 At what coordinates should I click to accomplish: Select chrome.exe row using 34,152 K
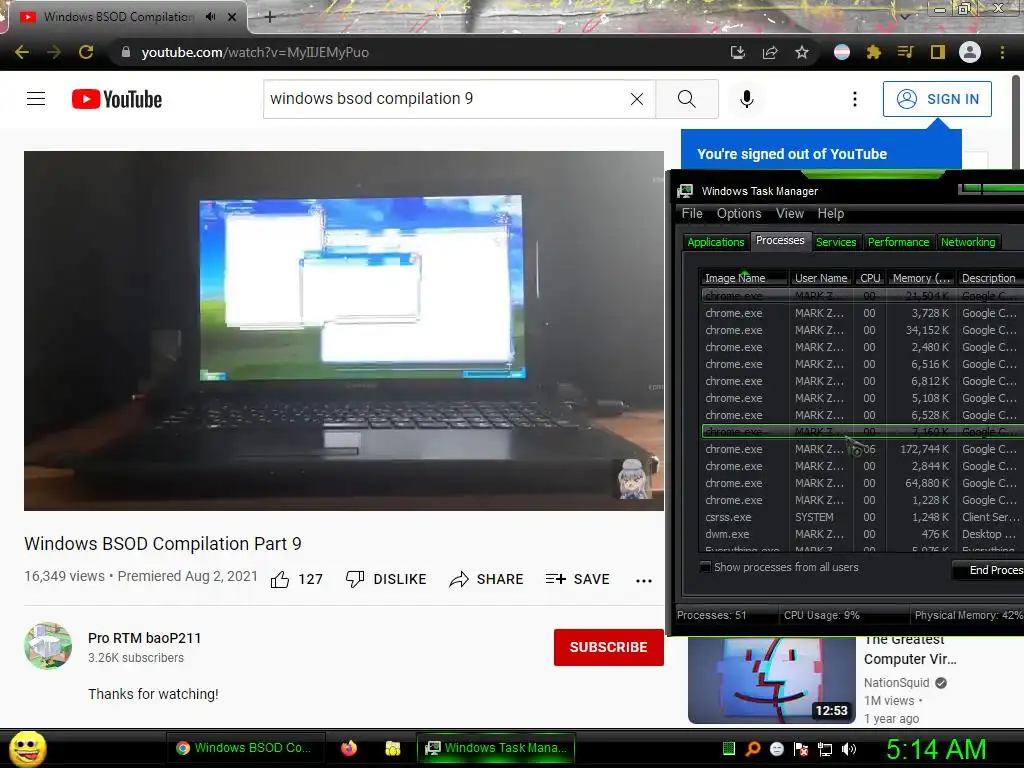[x=863, y=330]
